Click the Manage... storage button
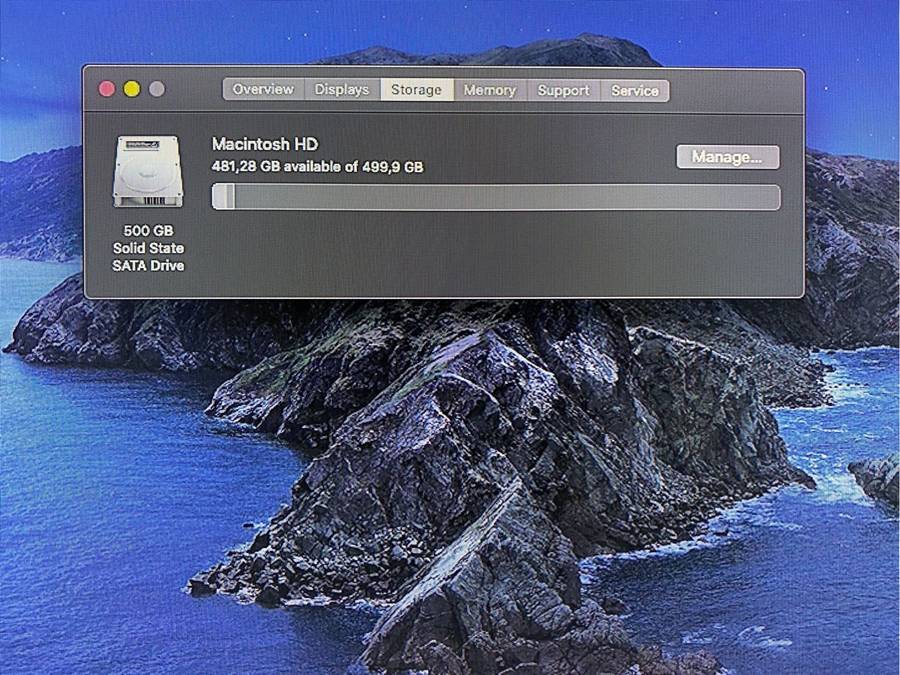The image size is (900, 675). 727,157
